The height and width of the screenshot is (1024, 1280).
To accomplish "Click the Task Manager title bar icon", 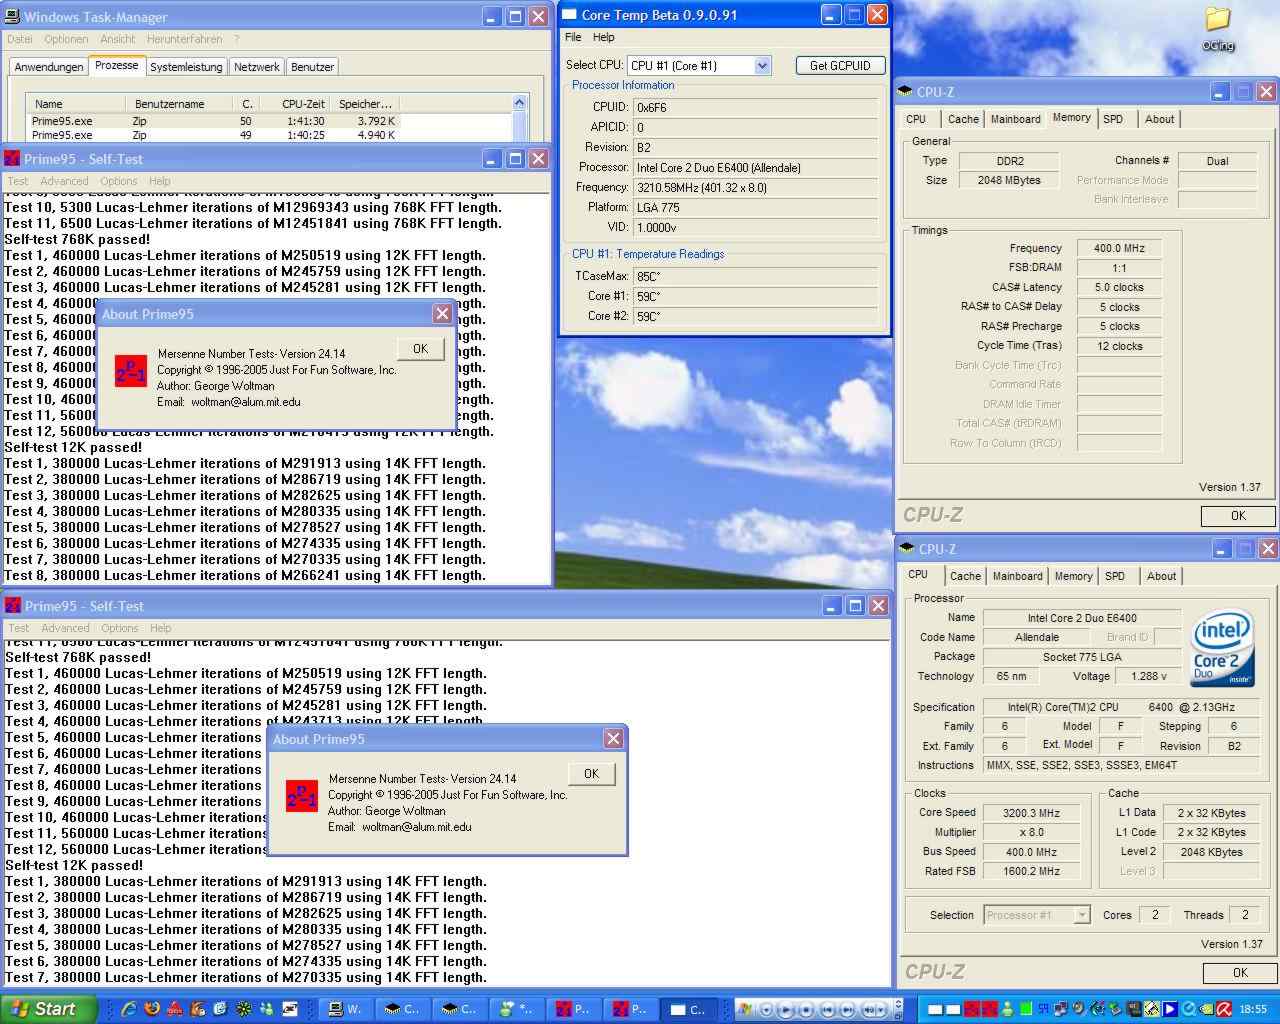I will pyautogui.click(x=12, y=17).
